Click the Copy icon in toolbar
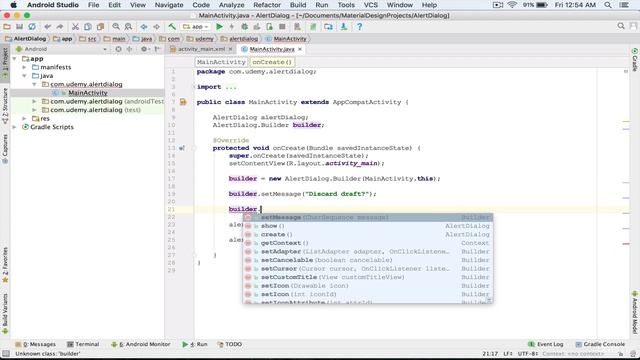Image resolution: width=640 pixels, height=360 pixels. [x=88, y=27]
